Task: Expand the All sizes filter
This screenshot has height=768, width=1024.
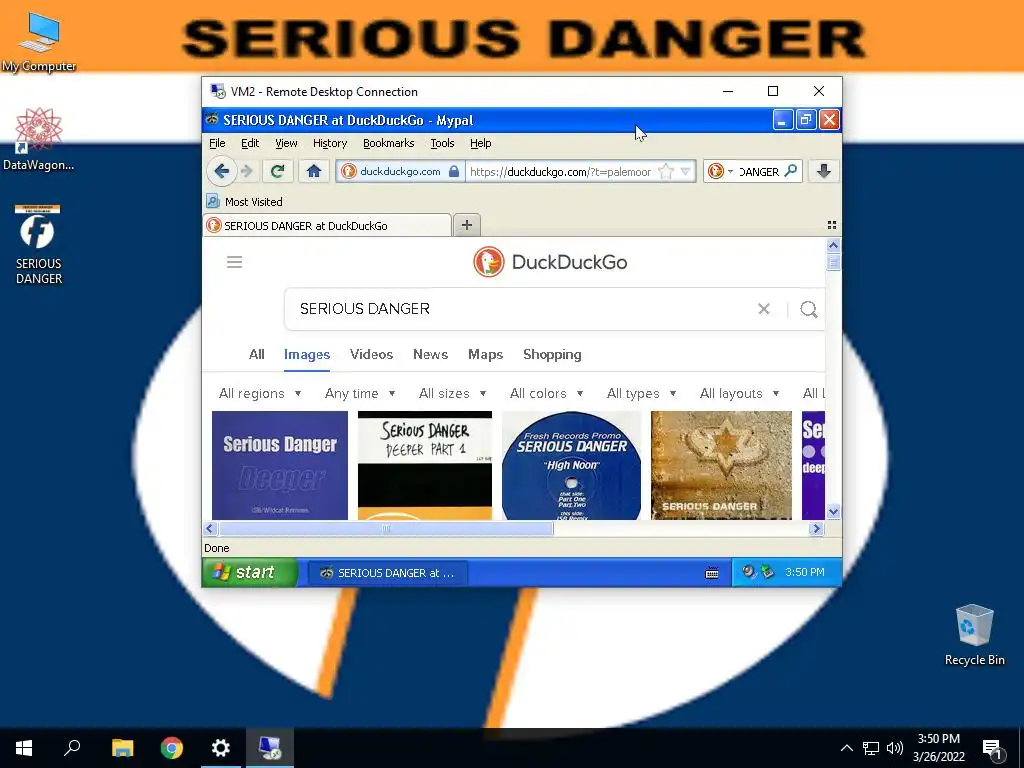Action: point(453,393)
